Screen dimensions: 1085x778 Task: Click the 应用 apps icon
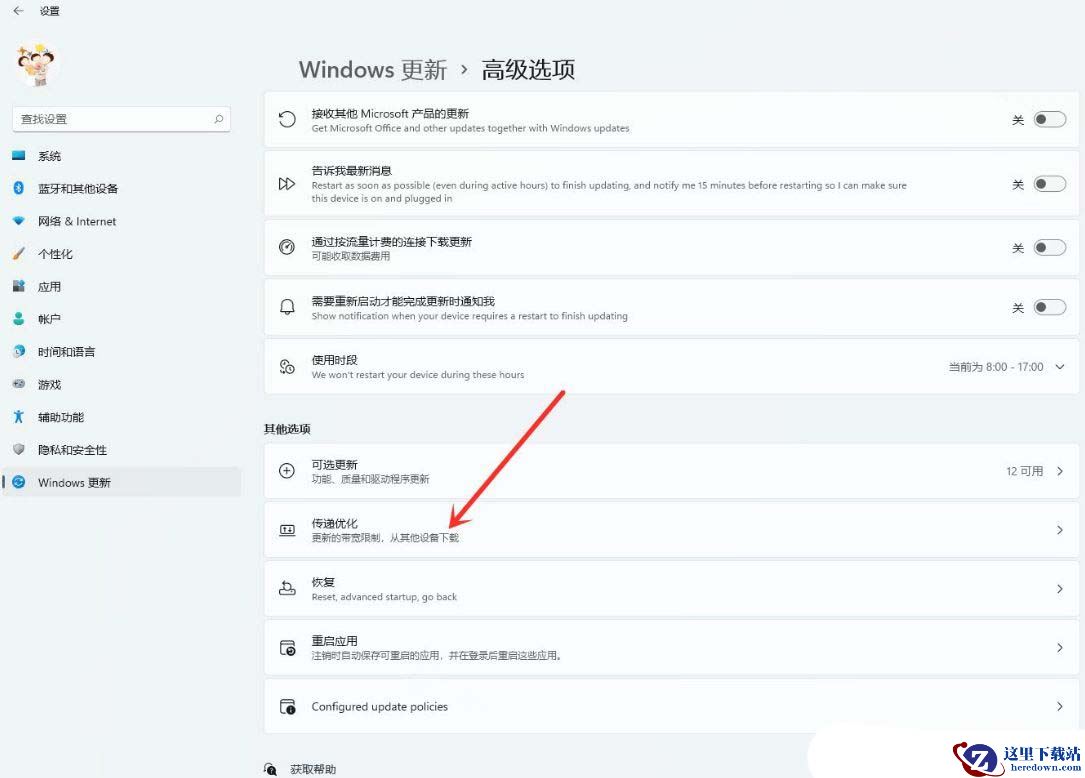pyautogui.click(x=19, y=286)
